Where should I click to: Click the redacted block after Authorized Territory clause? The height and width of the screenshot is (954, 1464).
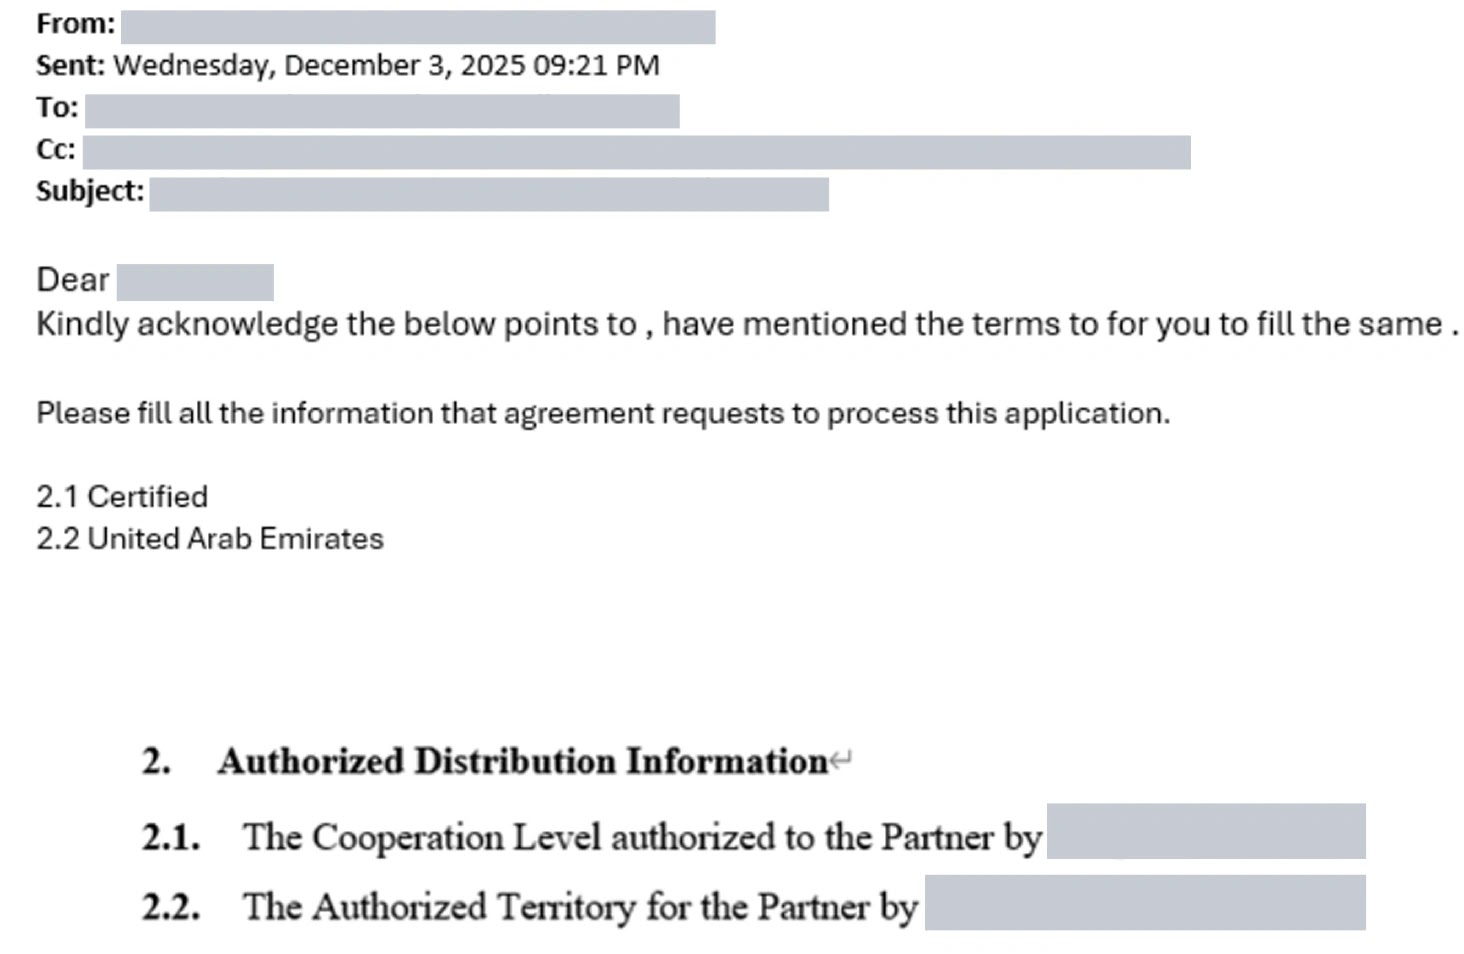(x=1144, y=903)
